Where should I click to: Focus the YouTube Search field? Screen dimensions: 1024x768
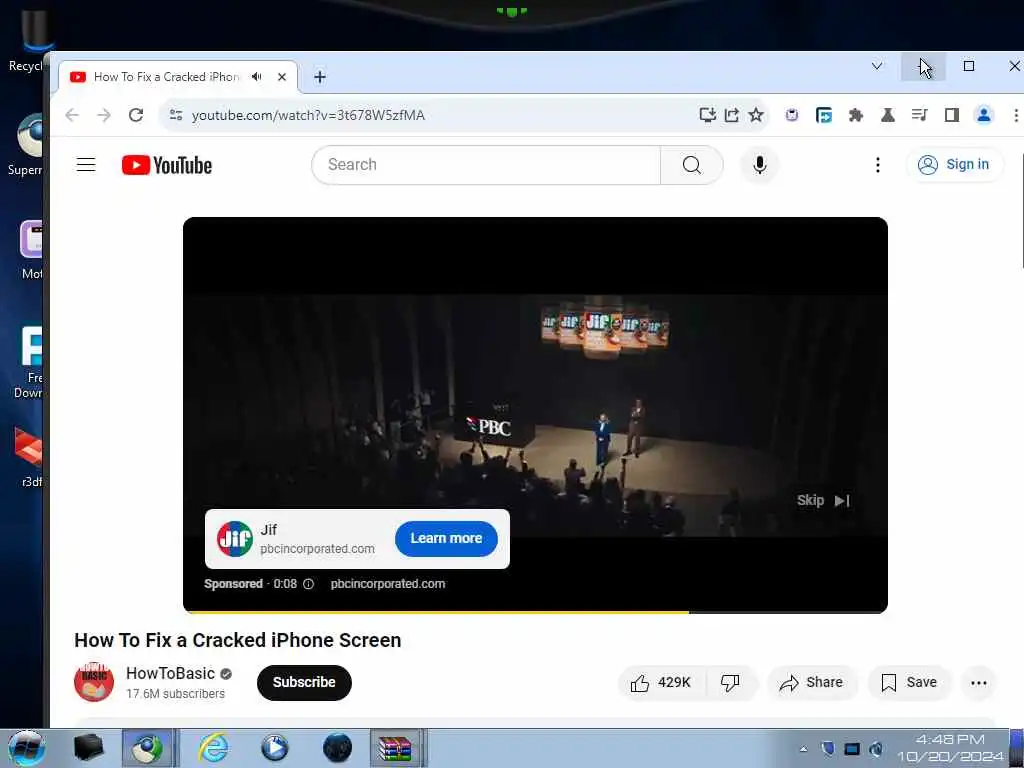point(487,165)
